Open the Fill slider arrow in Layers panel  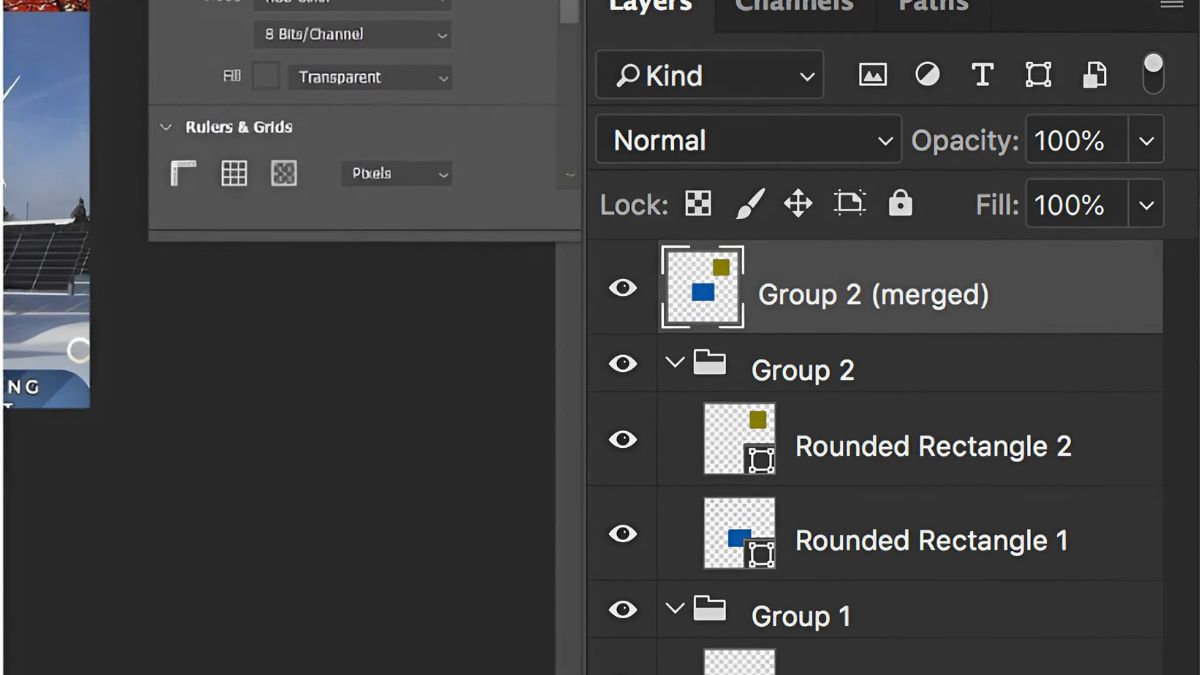1146,205
